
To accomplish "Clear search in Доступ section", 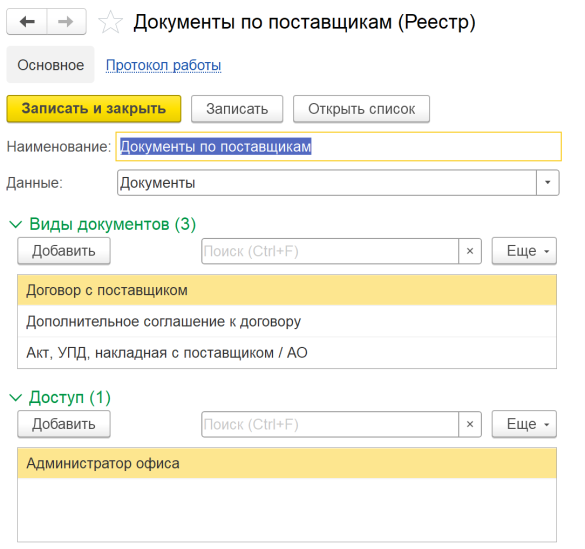I will (x=470, y=424).
